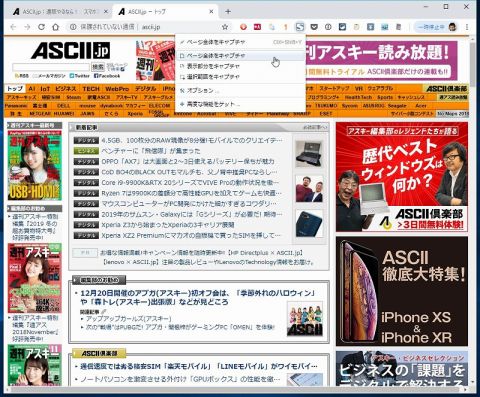This screenshot has height=397, width=480.
Task: Open the スタートアップ navigation tab
Action: (x=334, y=89)
